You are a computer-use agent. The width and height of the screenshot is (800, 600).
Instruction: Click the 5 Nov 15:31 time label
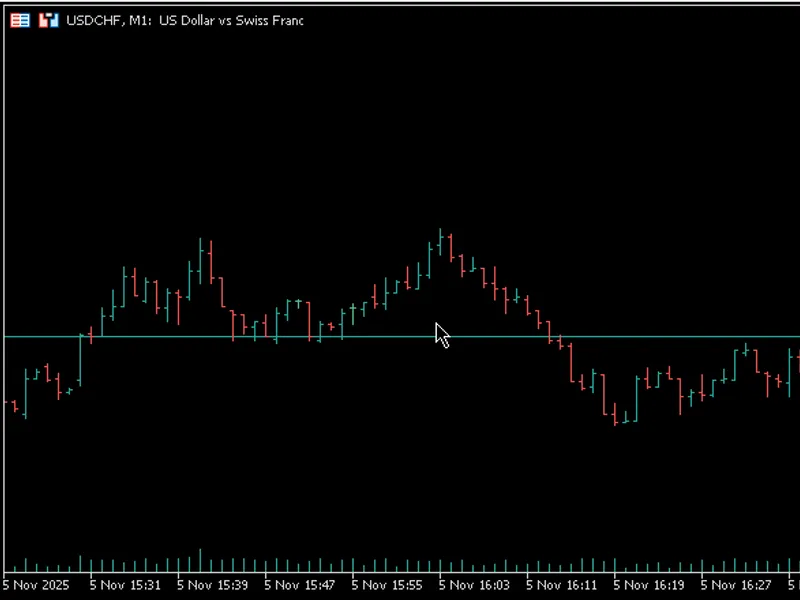pos(125,585)
